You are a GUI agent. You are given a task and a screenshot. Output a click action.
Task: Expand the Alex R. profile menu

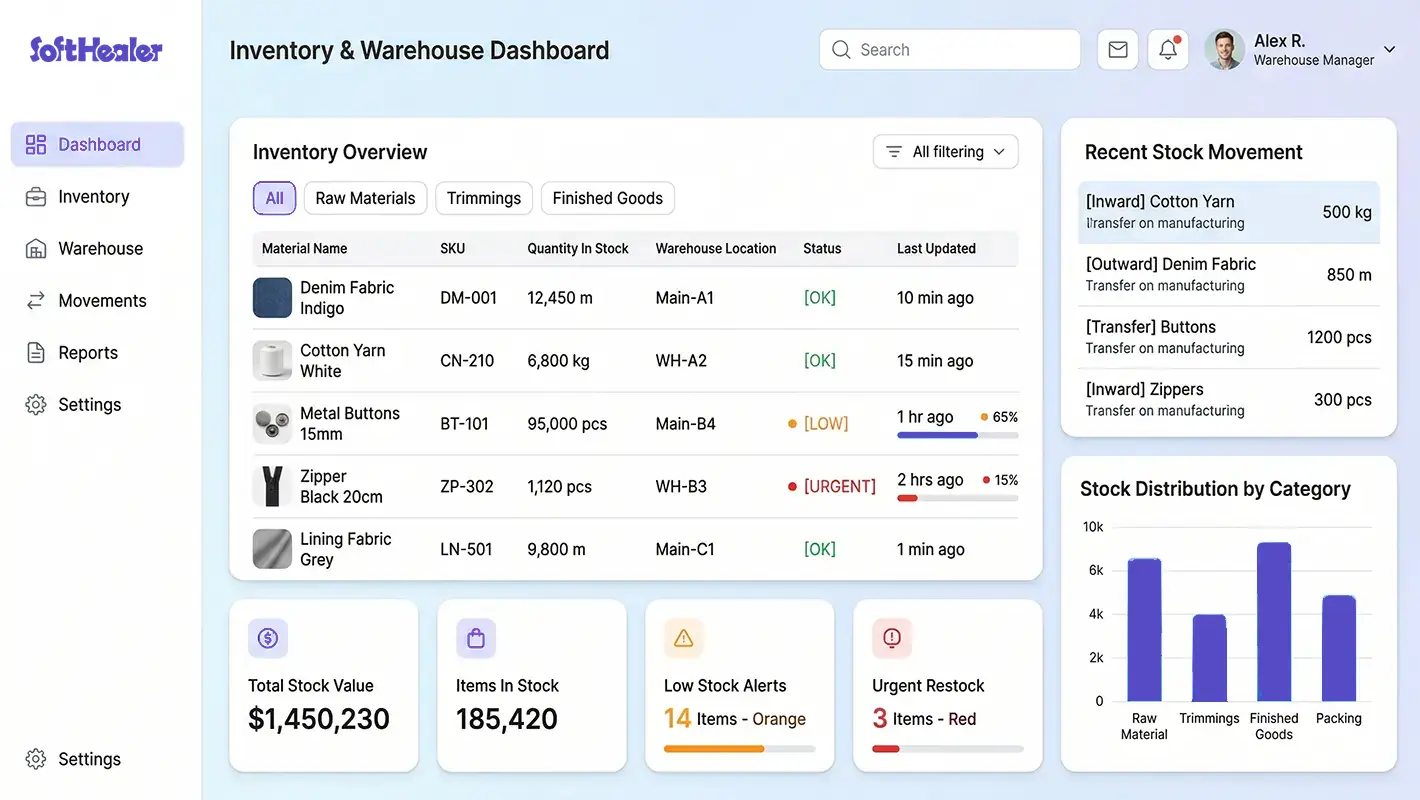(x=1389, y=49)
